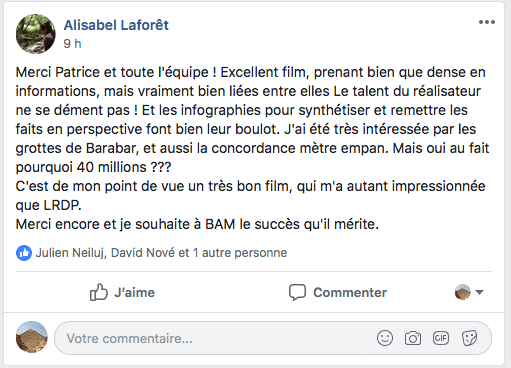View David Nové's profile from likes
This screenshot has height=368, width=511.
pos(143,253)
